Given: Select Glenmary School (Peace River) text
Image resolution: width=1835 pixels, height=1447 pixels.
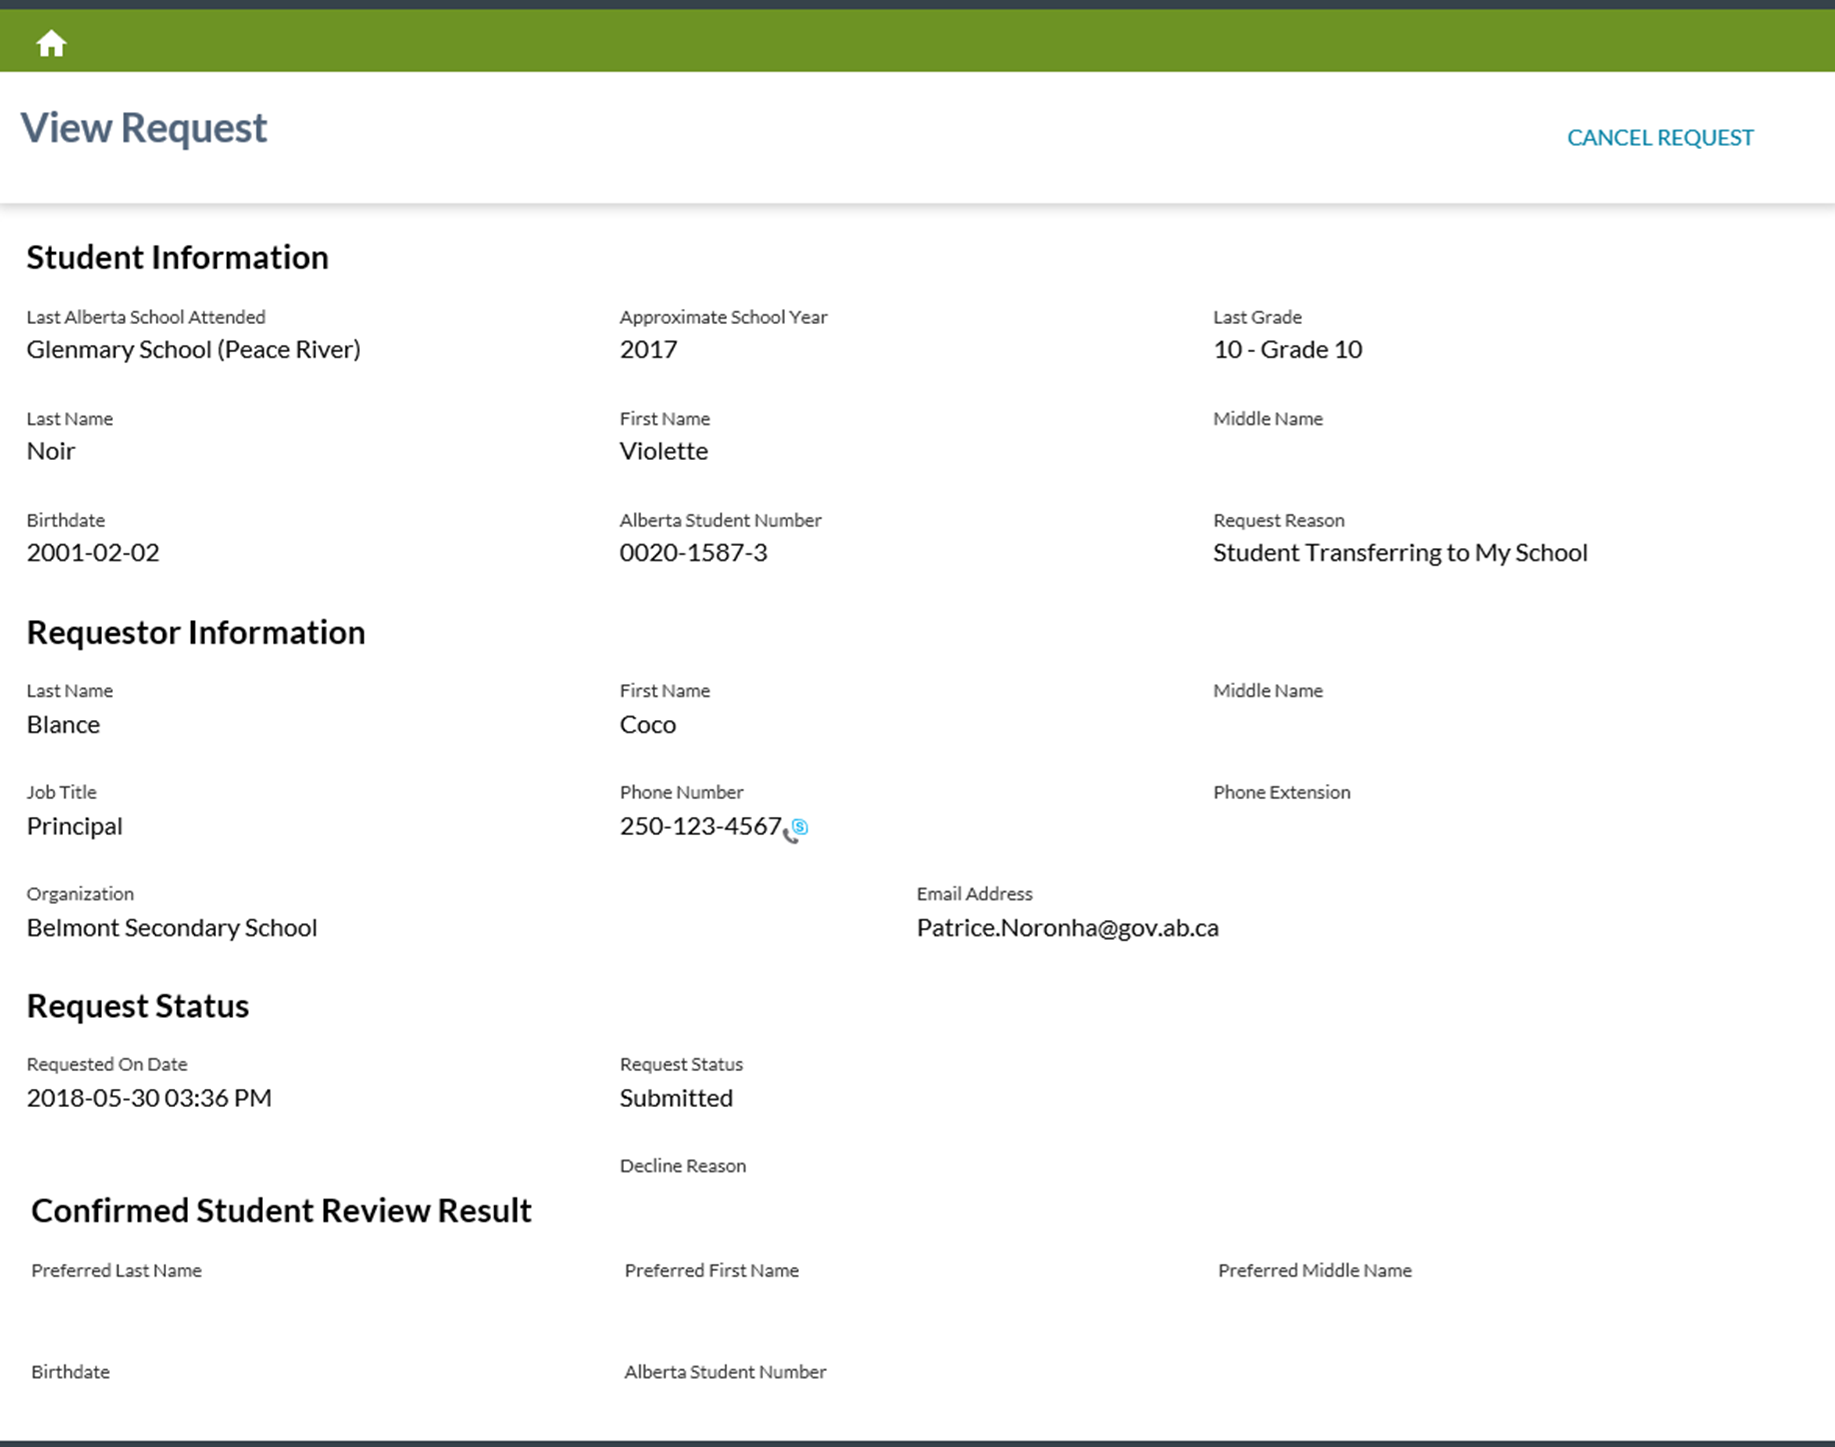Looking at the screenshot, I should click(x=193, y=349).
